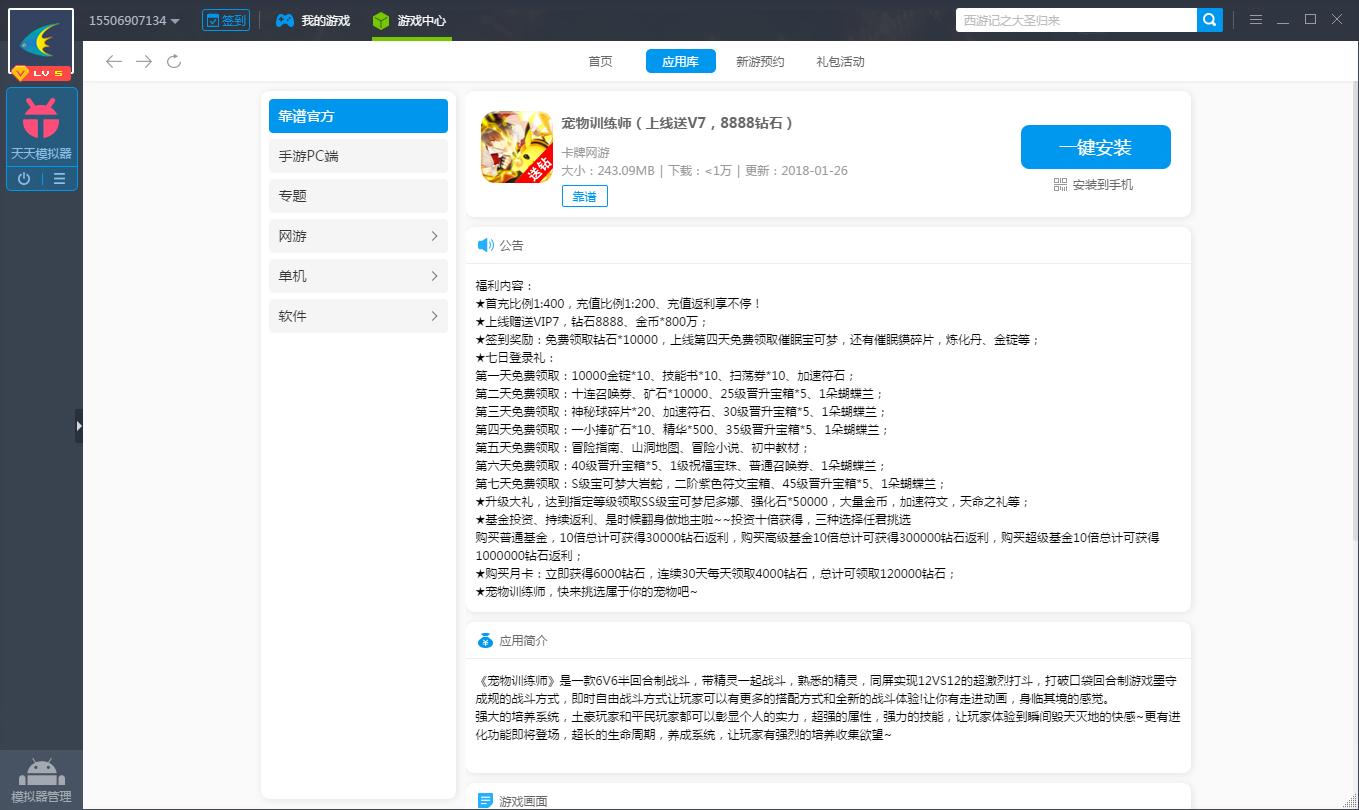Expand the 网游 category
The image size is (1359, 810).
[x=358, y=236]
